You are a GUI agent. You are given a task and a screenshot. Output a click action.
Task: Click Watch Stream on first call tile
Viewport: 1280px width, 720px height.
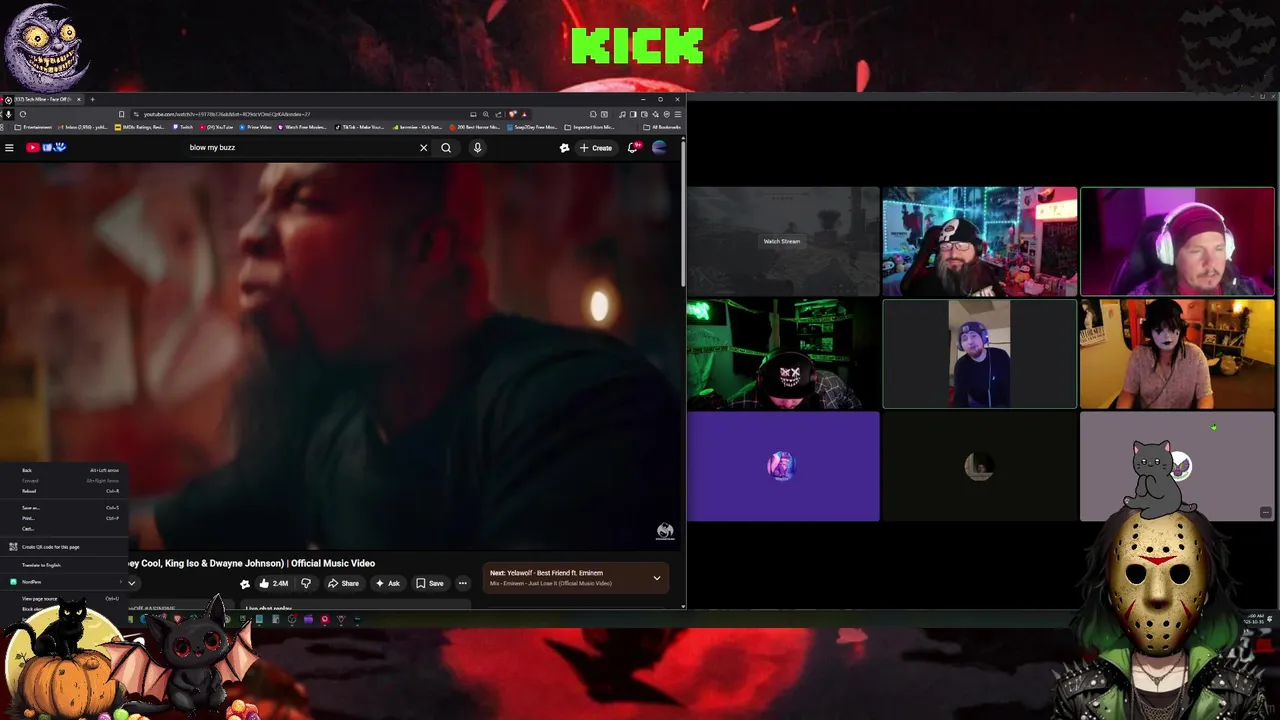782,241
